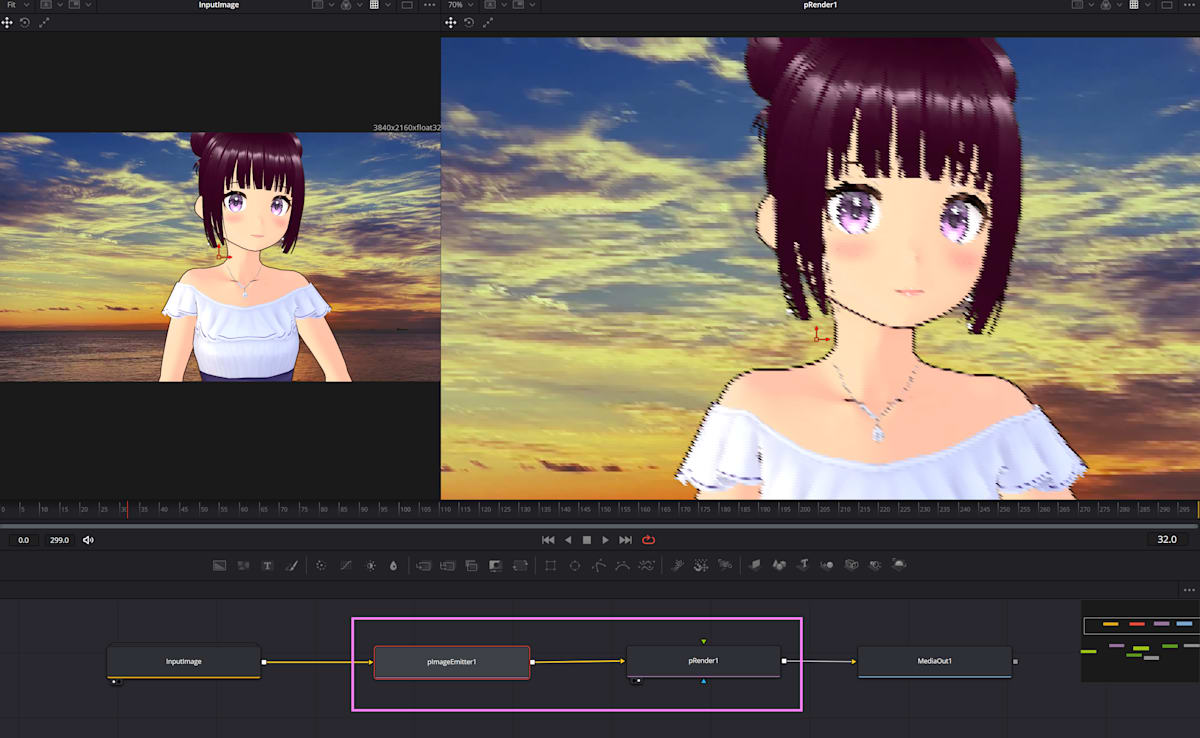Open the left viewer ellipsis options menu

click(430, 4)
